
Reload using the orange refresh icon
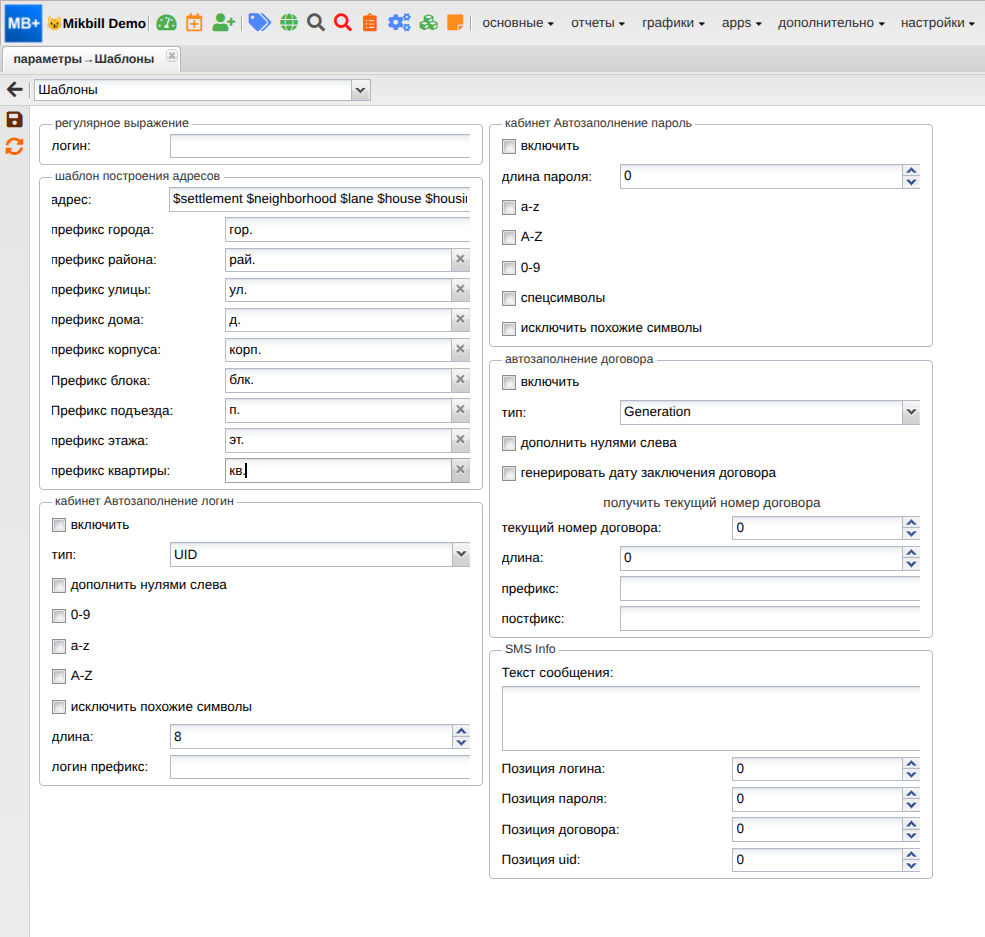[x=14, y=146]
